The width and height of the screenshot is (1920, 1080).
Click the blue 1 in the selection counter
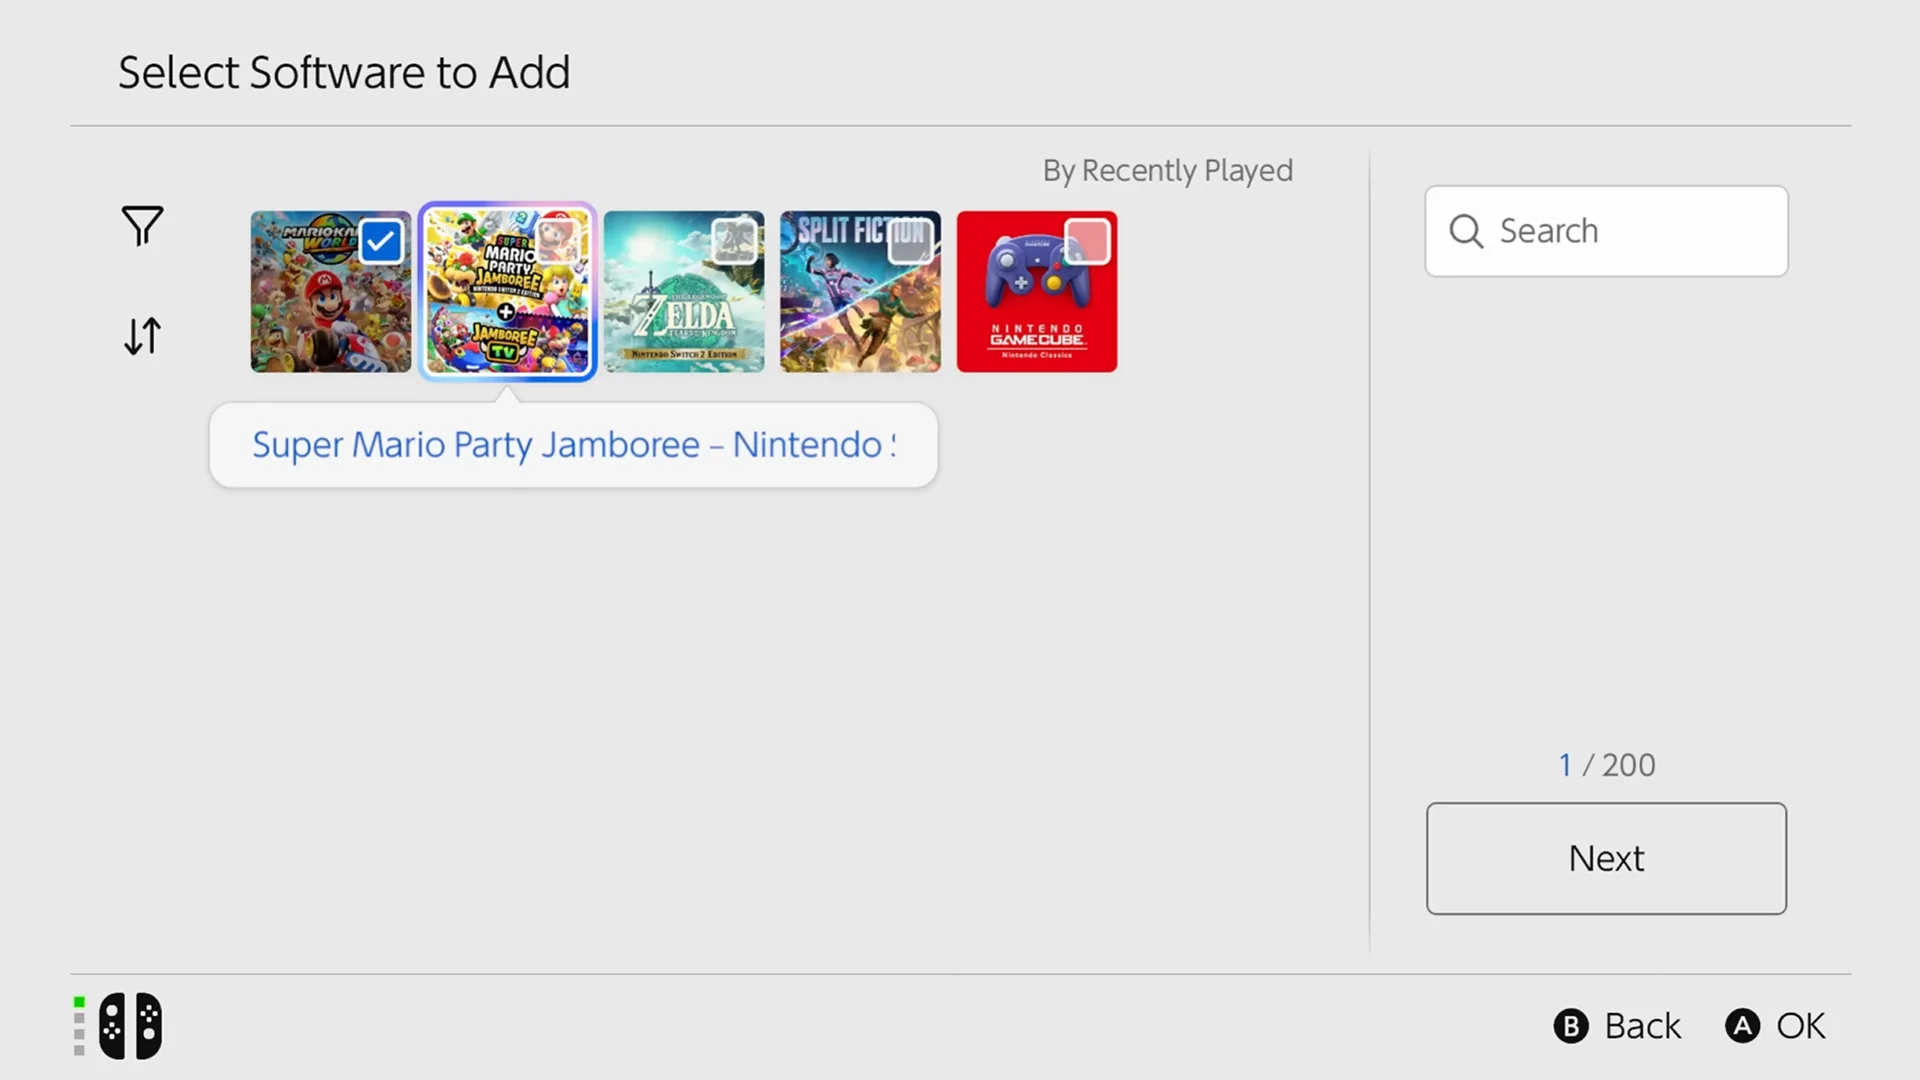click(x=1564, y=764)
